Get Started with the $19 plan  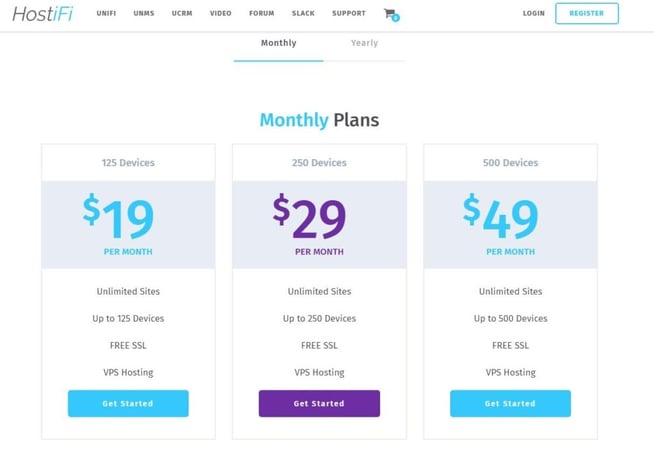(x=128, y=403)
